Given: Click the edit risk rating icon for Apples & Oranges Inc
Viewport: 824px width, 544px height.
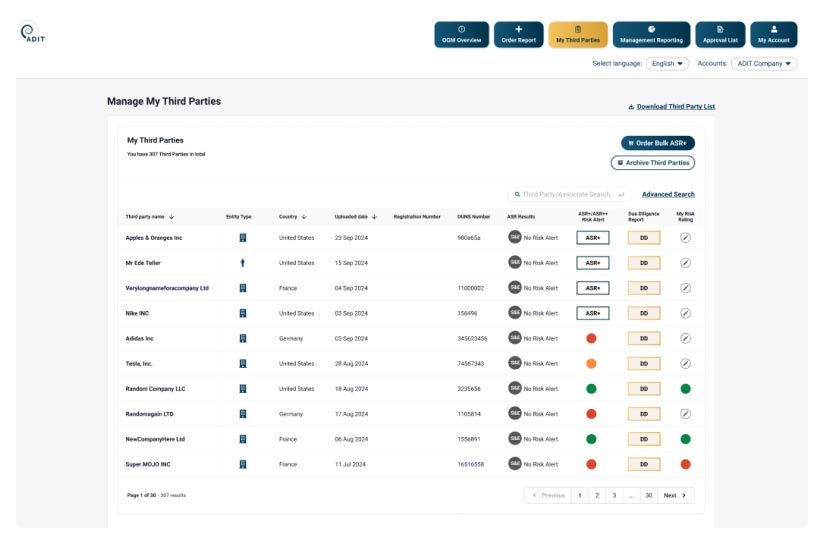Looking at the screenshot, I should point(685,238).
